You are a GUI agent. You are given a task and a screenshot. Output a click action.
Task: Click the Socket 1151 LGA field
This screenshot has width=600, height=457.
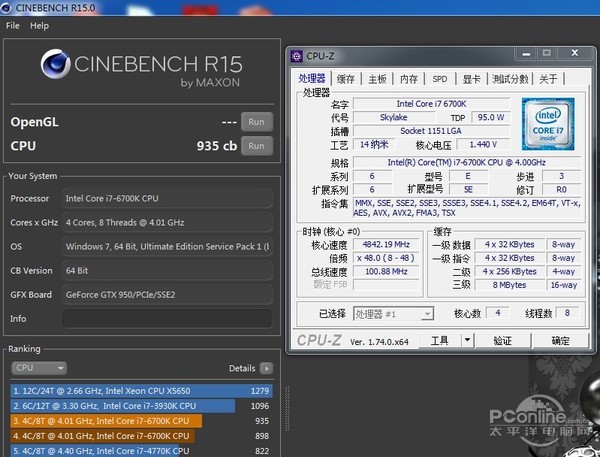pyautogui.click(x=431, y=131)
